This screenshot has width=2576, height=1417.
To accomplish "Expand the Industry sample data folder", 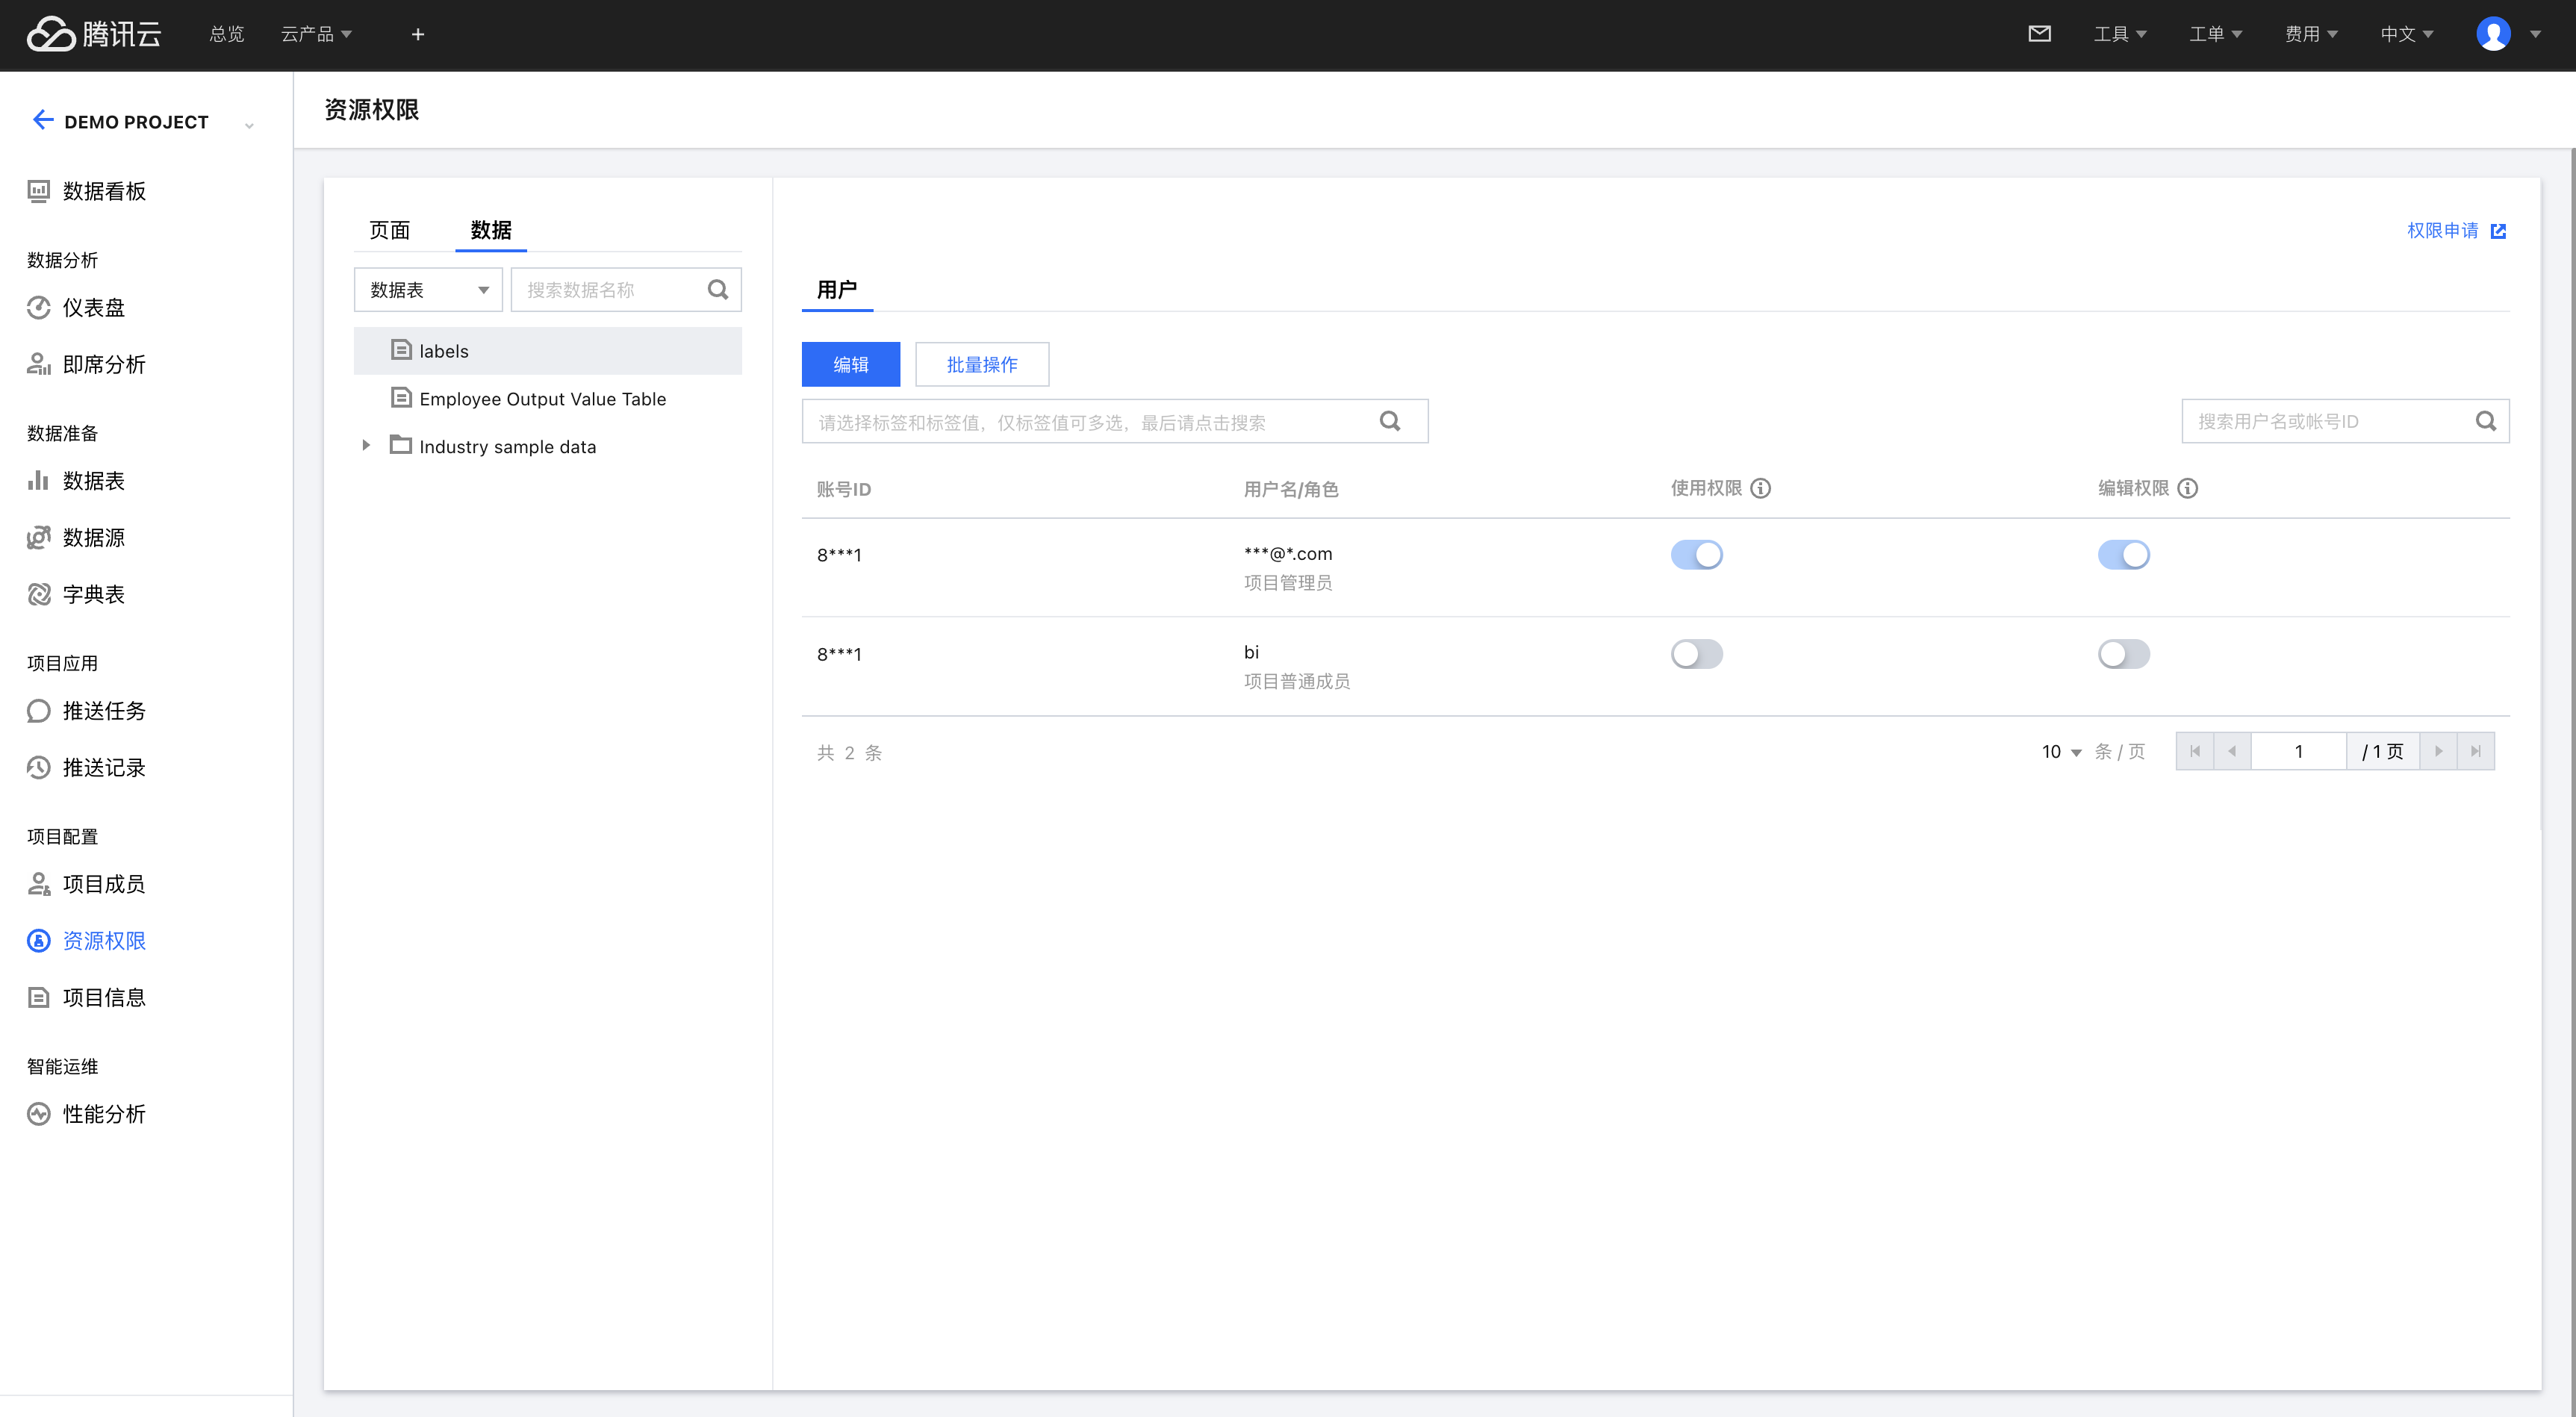I will (366, 446).
